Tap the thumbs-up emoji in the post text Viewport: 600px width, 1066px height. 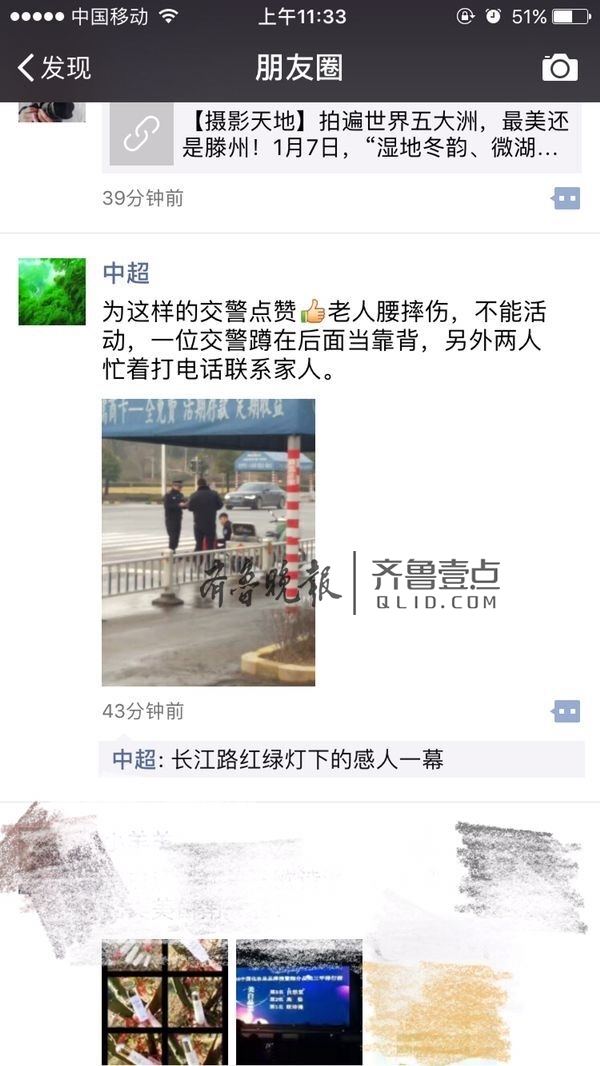[313, 312]
